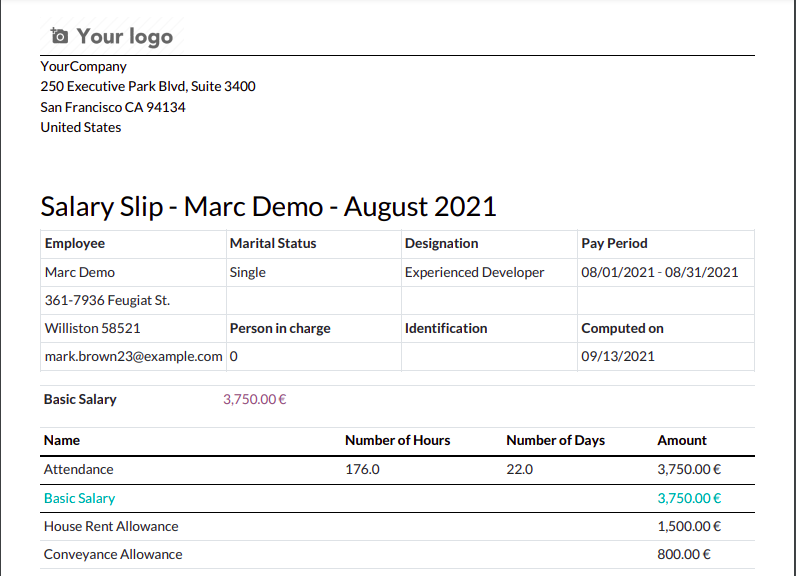Select the YourCompany name in header
Viewport: 796px width, 576px height.
(x=84, y=66)
